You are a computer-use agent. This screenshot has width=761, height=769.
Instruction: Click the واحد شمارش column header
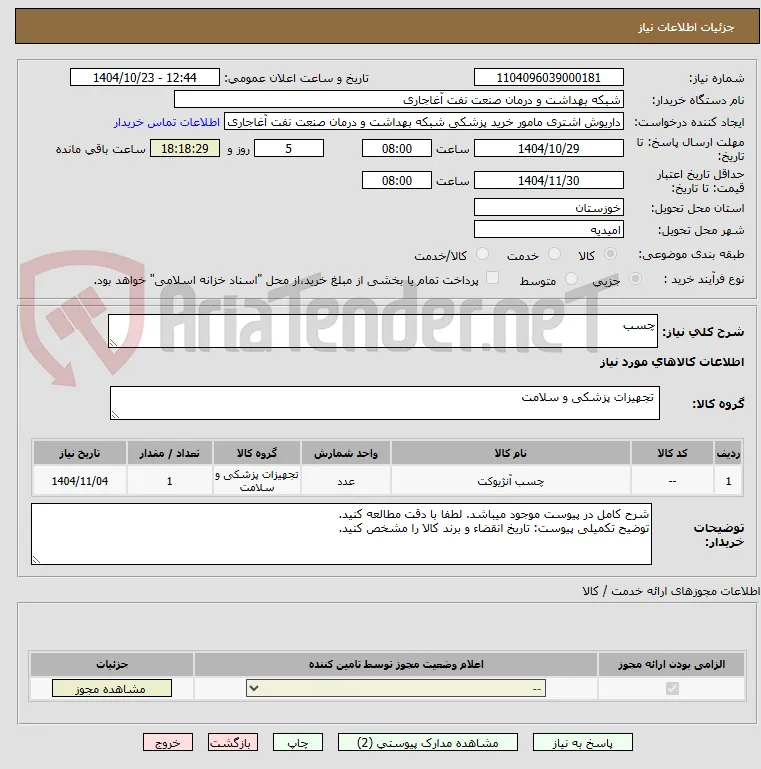(346, 453)
